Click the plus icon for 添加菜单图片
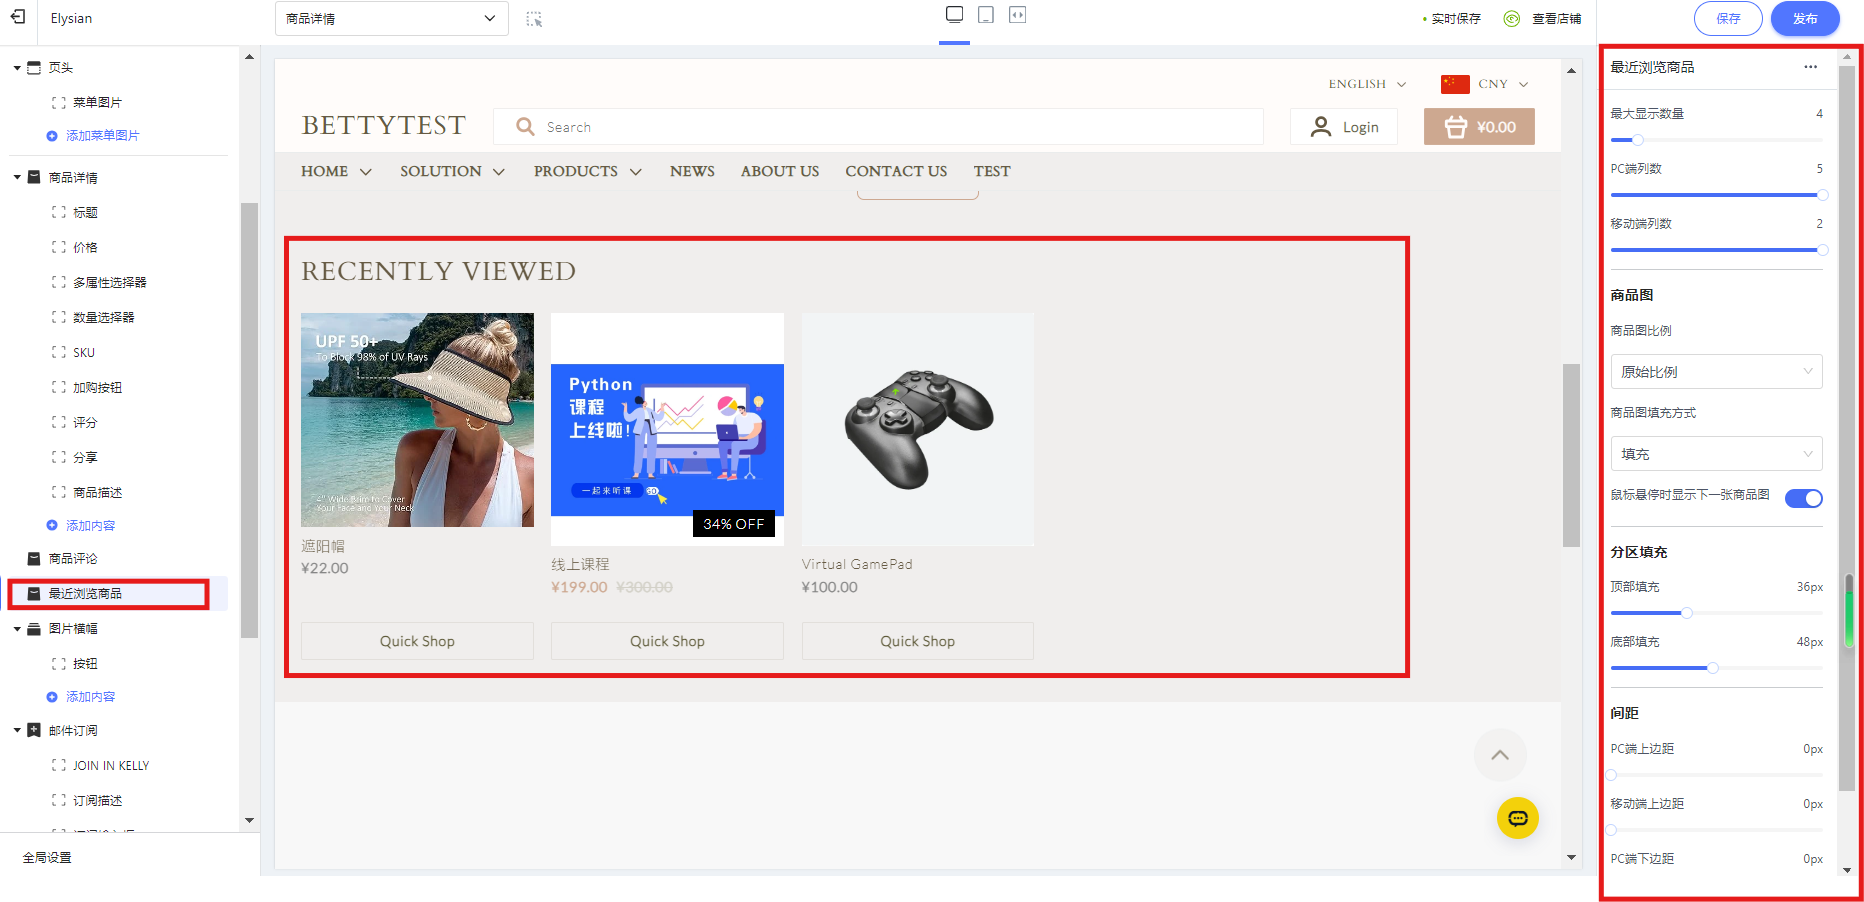This screenshot has width=1864, height=902. (52, 136)
